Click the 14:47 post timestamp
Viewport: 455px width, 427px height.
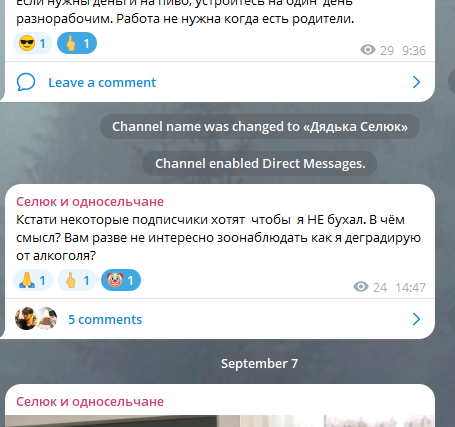tap(410, 287)
